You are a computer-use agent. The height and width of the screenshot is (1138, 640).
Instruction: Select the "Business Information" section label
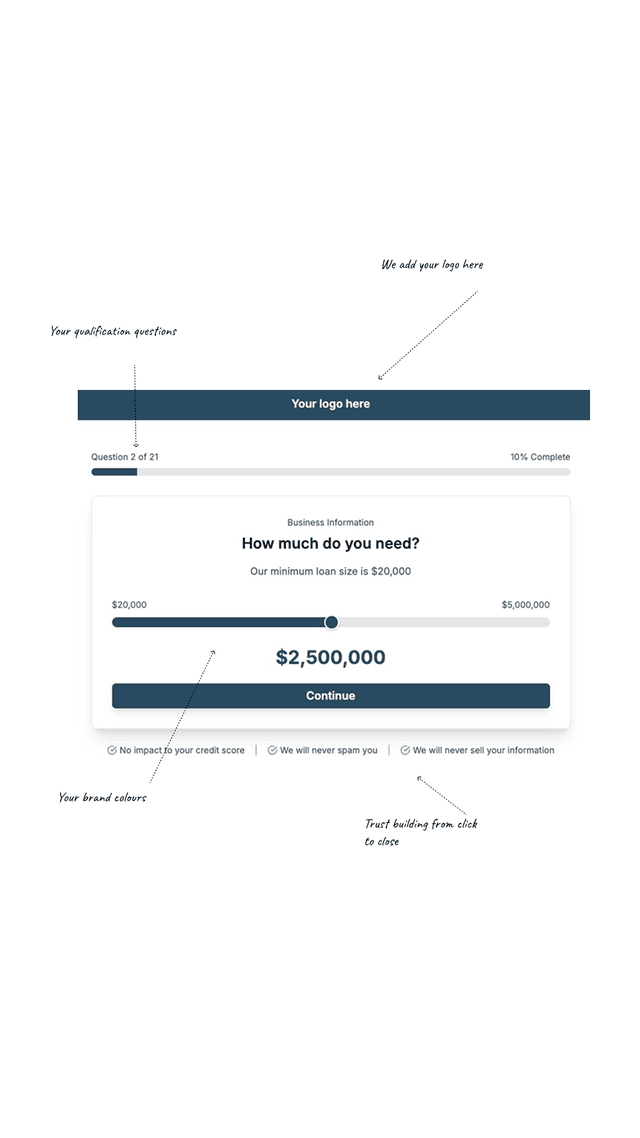click(330, 522)
